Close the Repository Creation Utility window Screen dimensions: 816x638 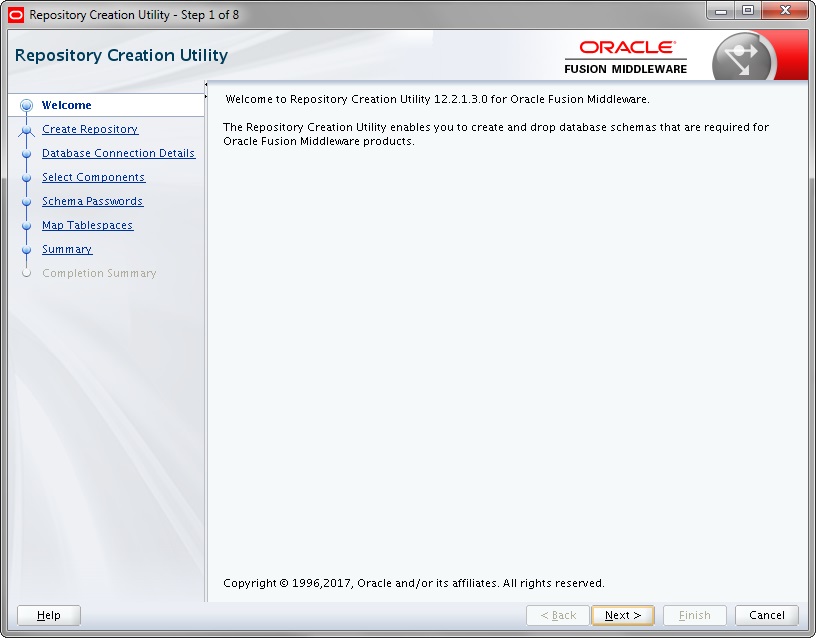[785, 11]
